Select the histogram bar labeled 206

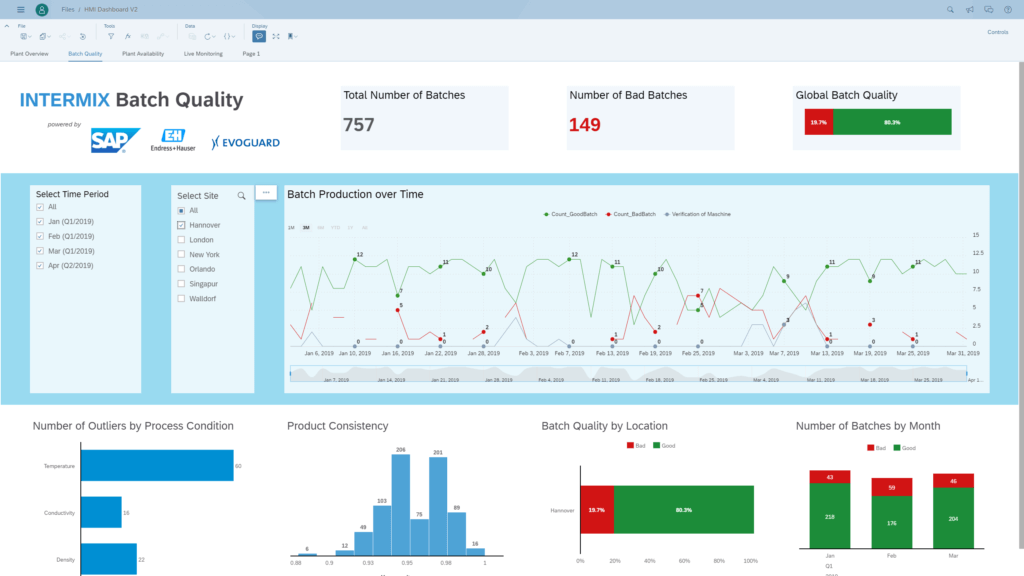[x=401, y=505]
